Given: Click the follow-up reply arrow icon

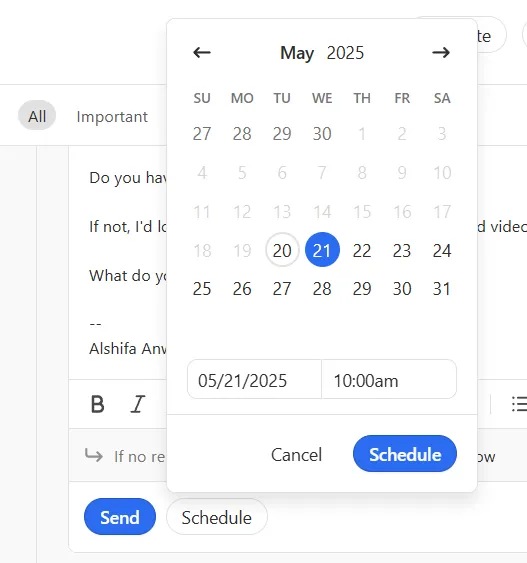Looking at the screenshot, I should tap(94, 455).
